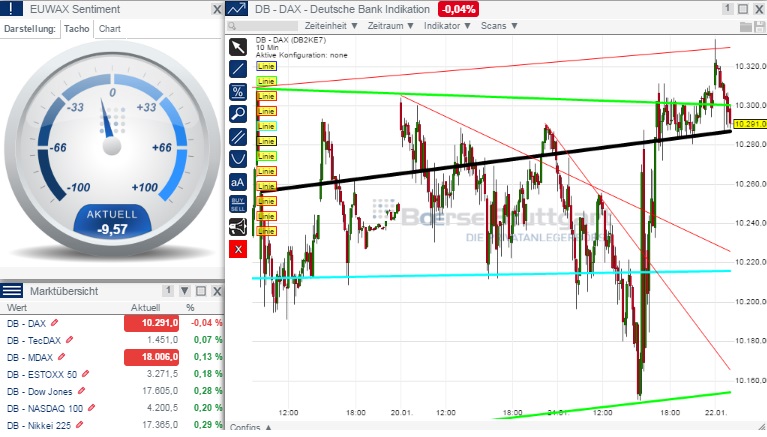The image size is (767, 437).
Task: Switch to the Tacho display tab
Action: pos(77,29)
